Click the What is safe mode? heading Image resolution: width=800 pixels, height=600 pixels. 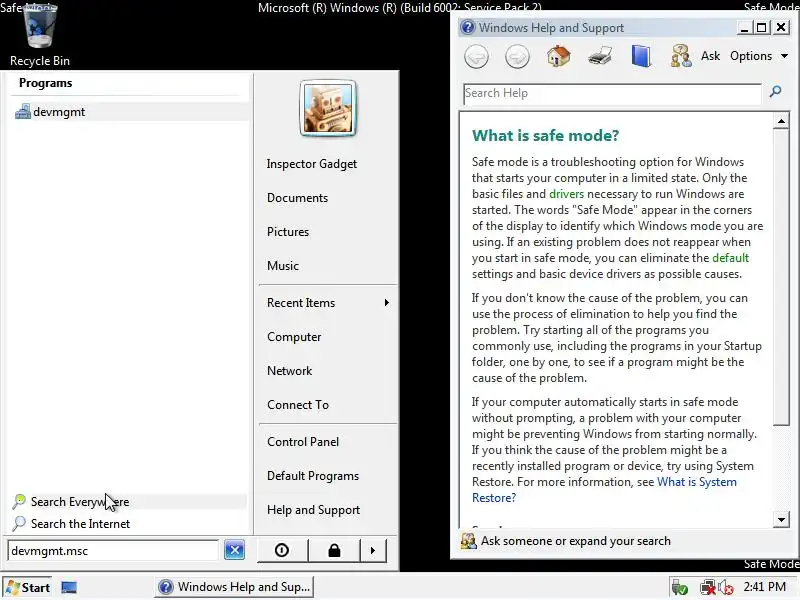(545, 136)
